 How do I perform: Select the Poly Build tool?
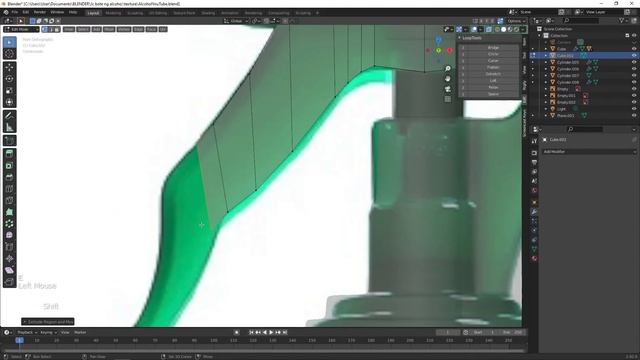click(x=9, y=212)
